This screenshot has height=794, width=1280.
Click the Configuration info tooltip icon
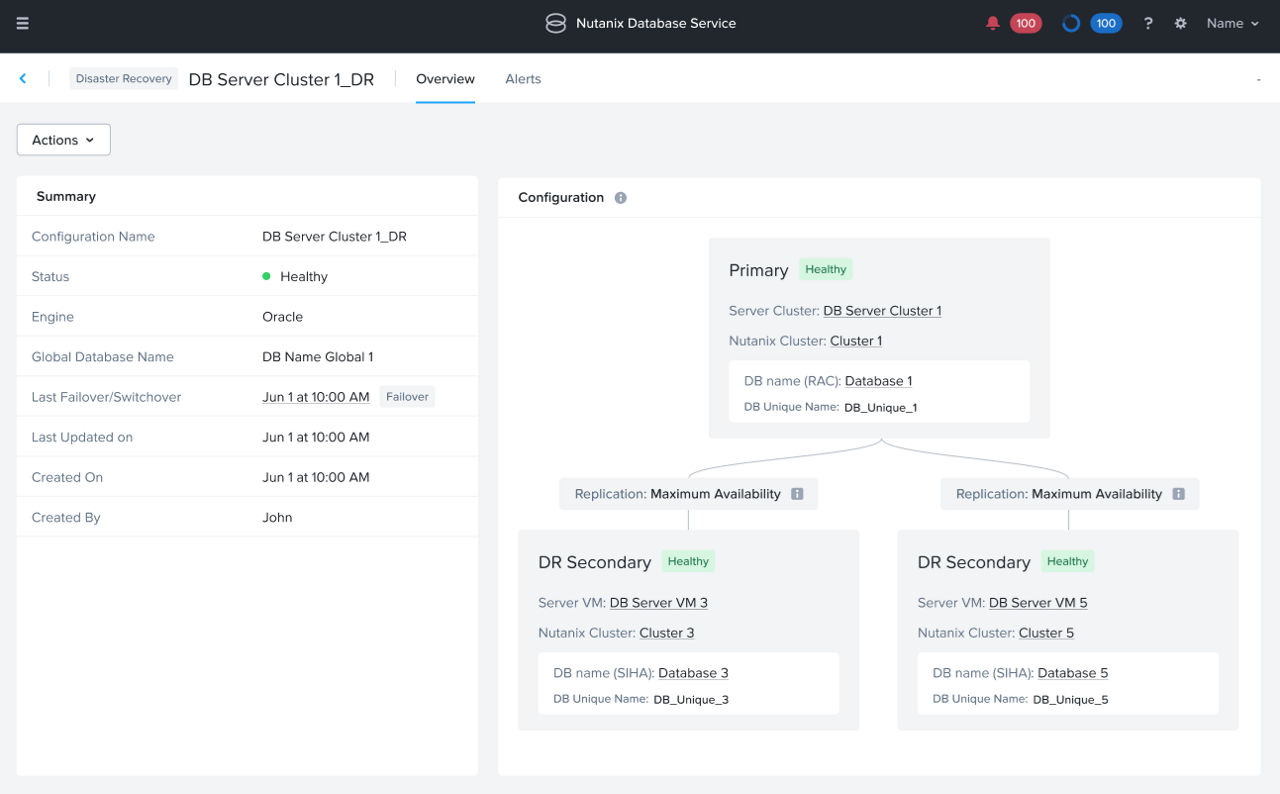620,197
